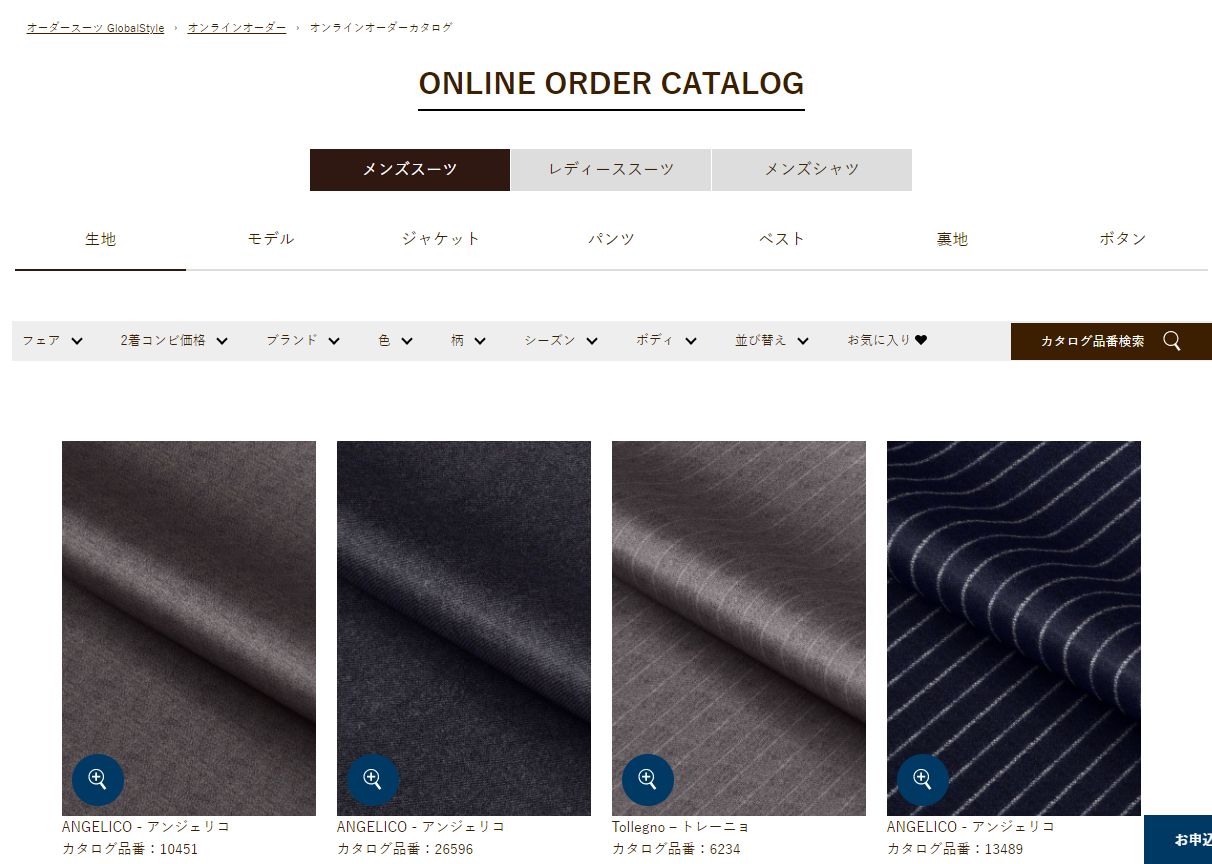The width and height of the screenshot is (1212, 864).
Task: Click the search icon in カタログ品番検索
Action: pos(1172,341)
